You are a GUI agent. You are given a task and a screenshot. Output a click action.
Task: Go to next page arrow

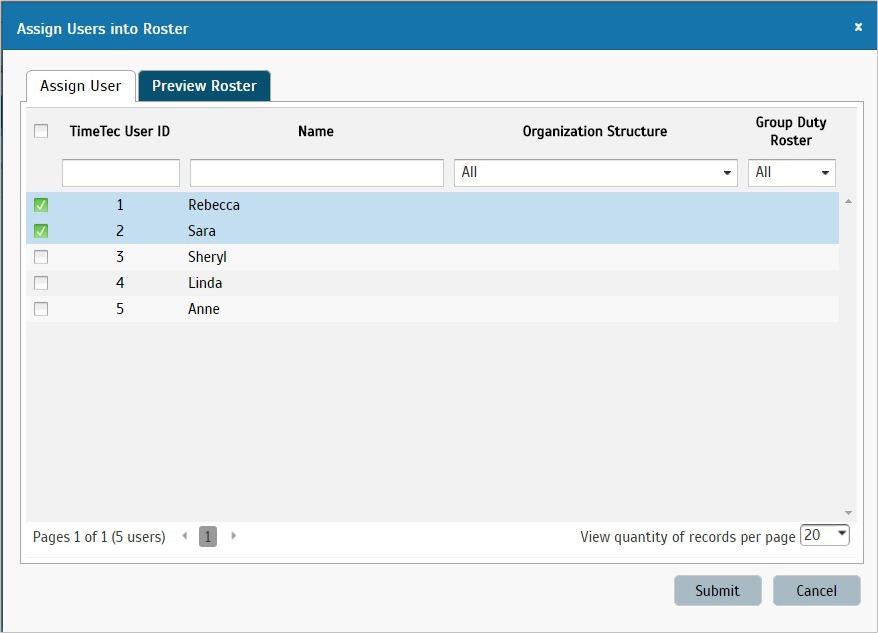tap(233, 536)
